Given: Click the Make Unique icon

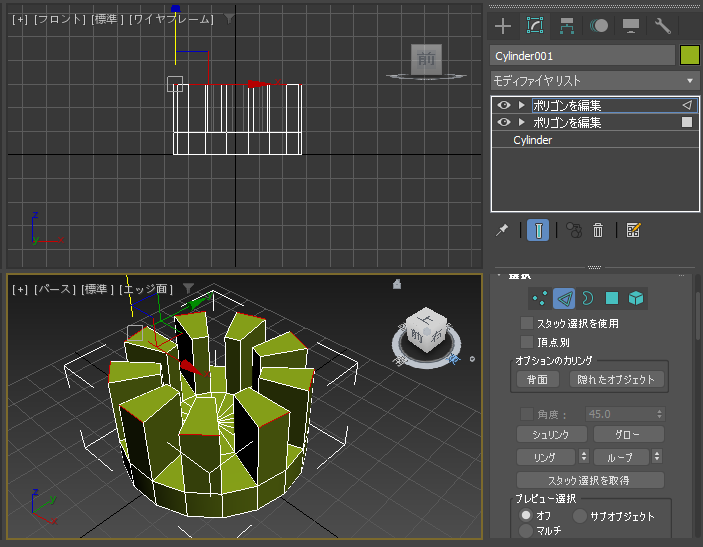Looking at the screenshot, I should coord(574,230).
